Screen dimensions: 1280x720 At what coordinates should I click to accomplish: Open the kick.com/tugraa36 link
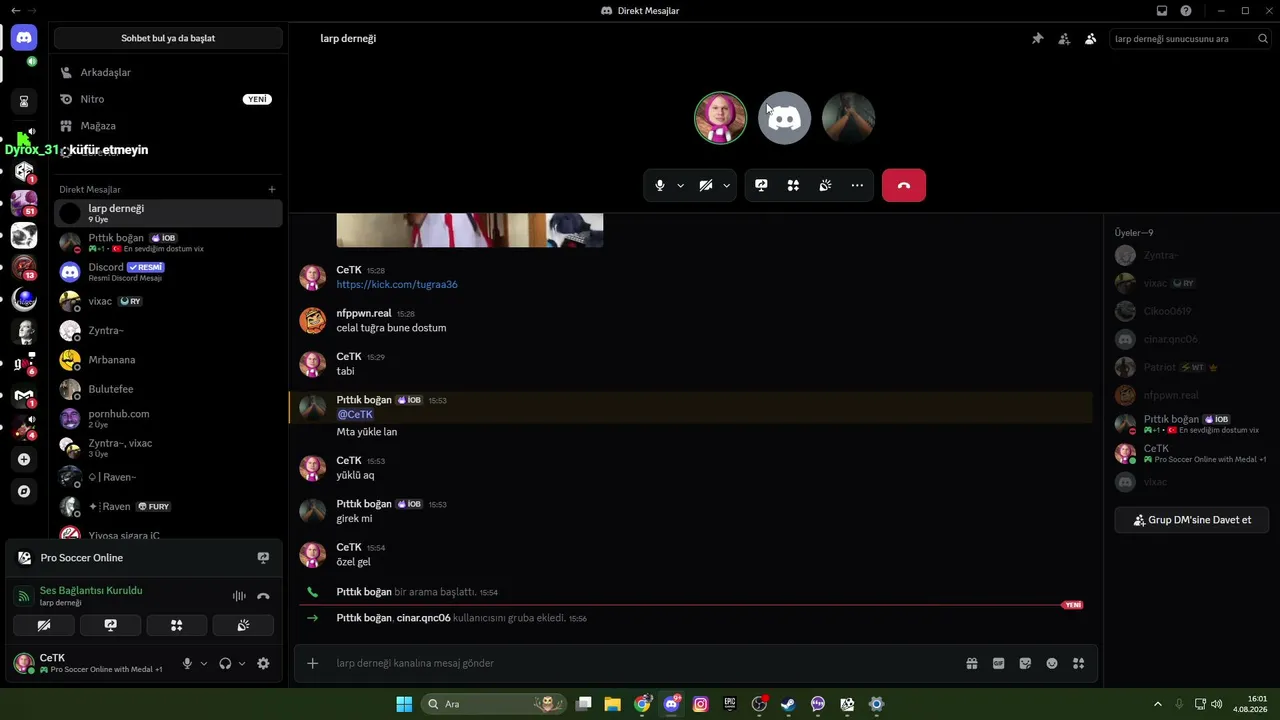[x=397, y=284]
